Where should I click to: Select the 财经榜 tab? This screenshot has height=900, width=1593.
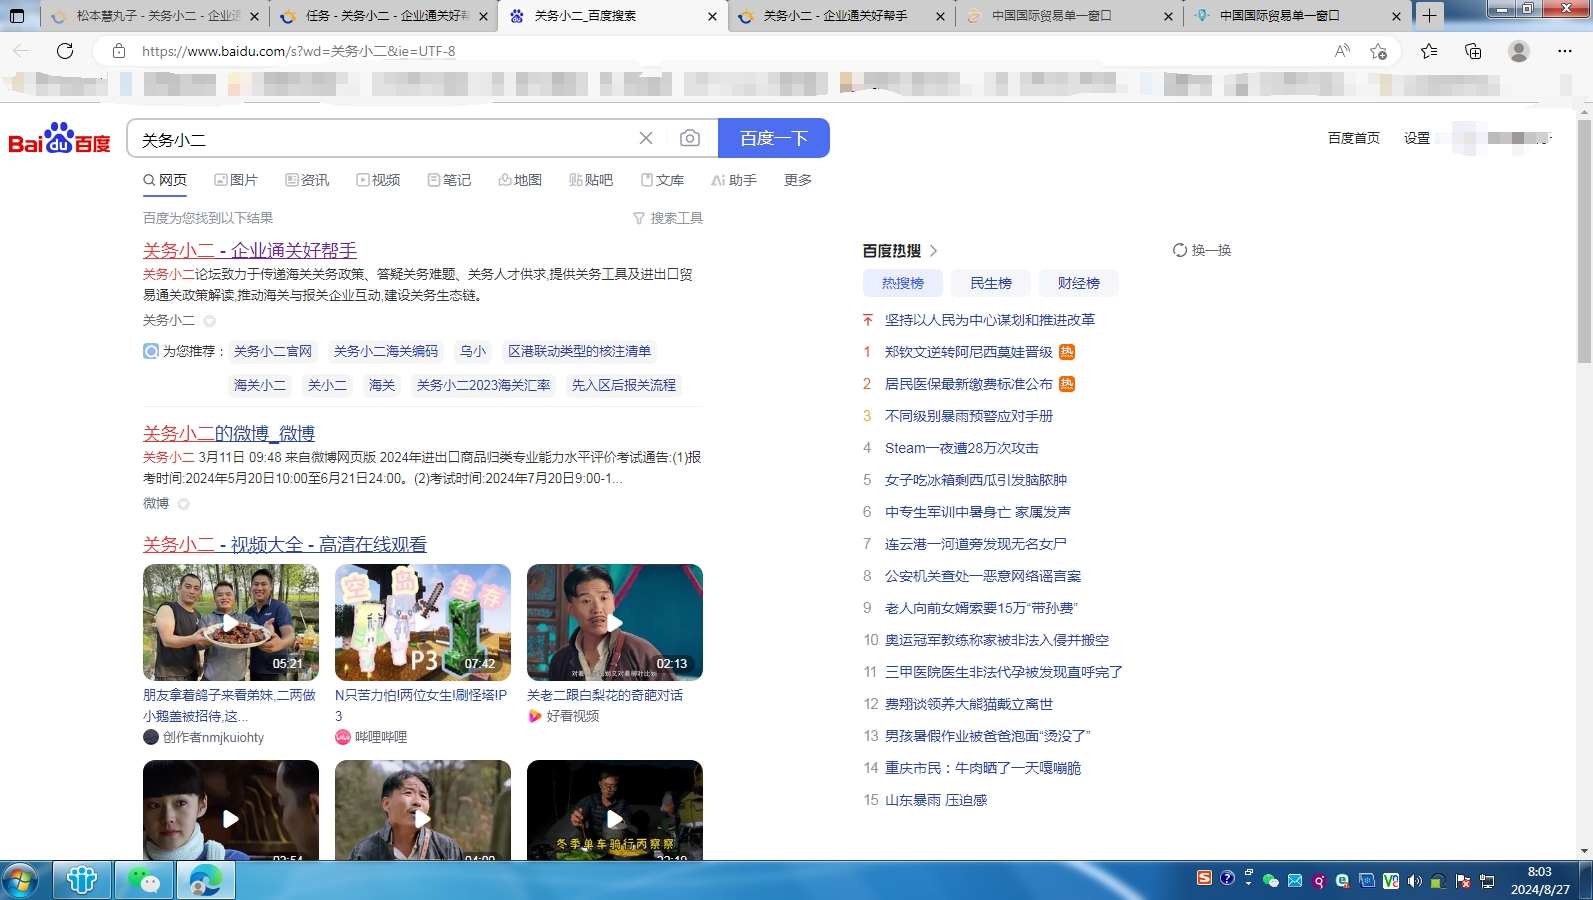(x=1079, y=283)
